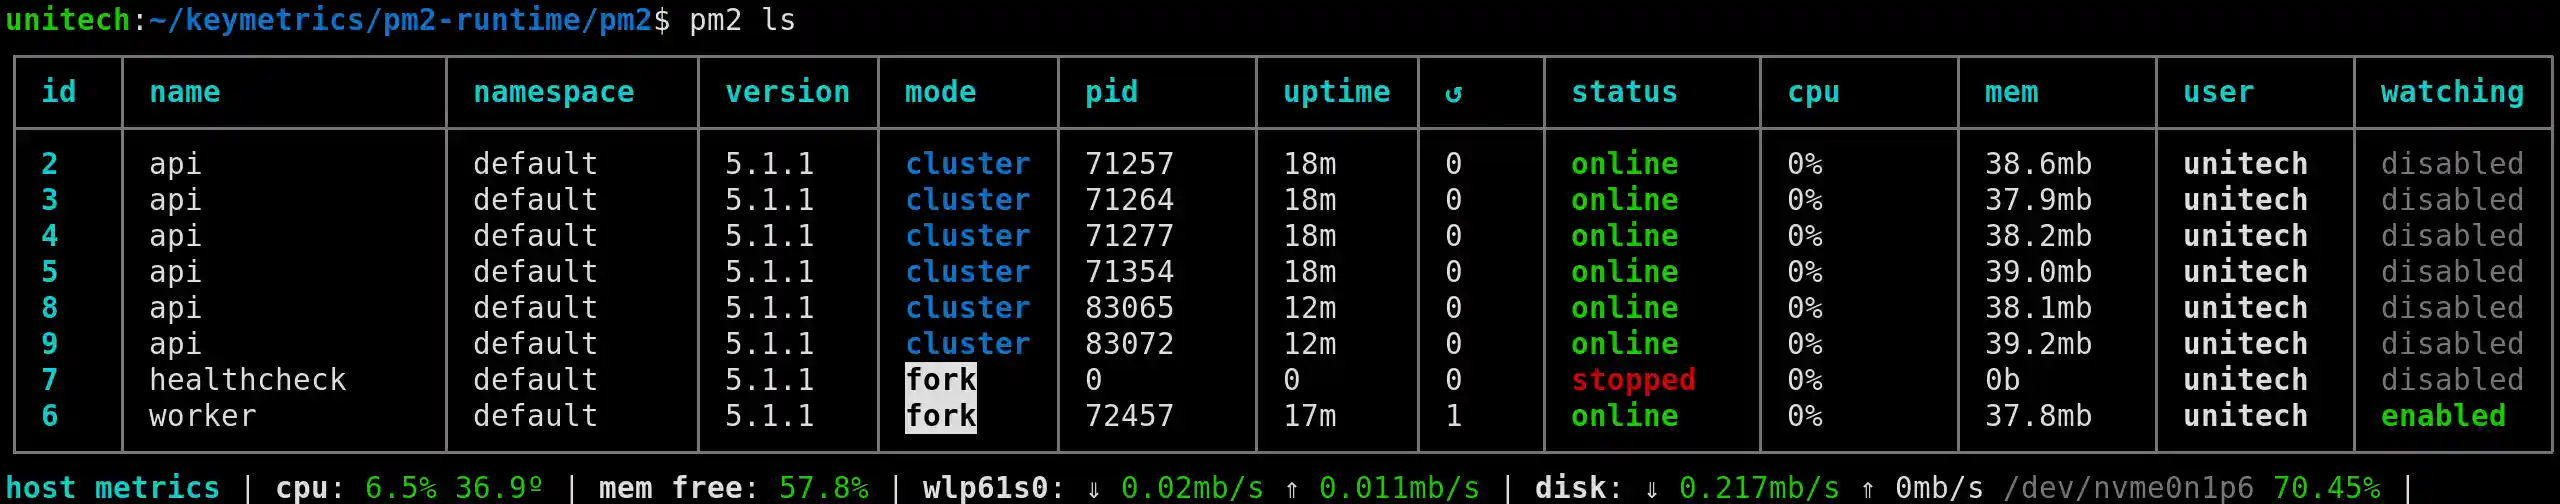This screenshot has width=2560, height=504.
Task: Click the uptime column header
Action: point(1336,92)
